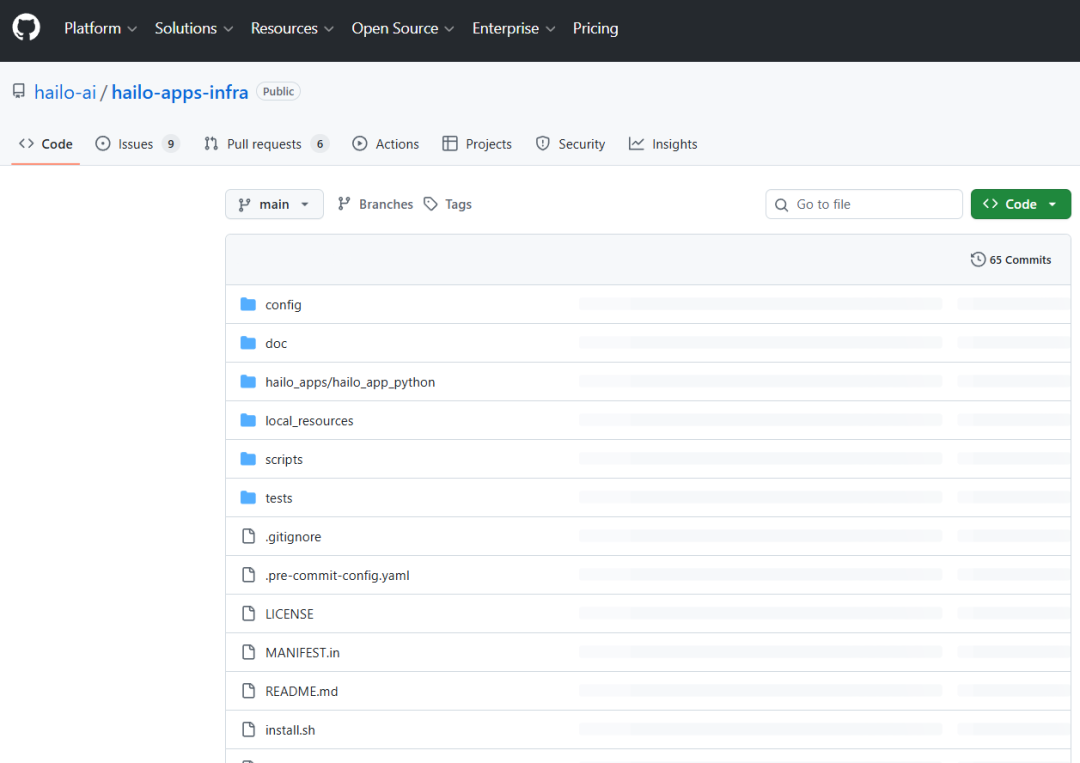Click the folder icon for local_resources

pyautogui.click(x=248, y=419)
